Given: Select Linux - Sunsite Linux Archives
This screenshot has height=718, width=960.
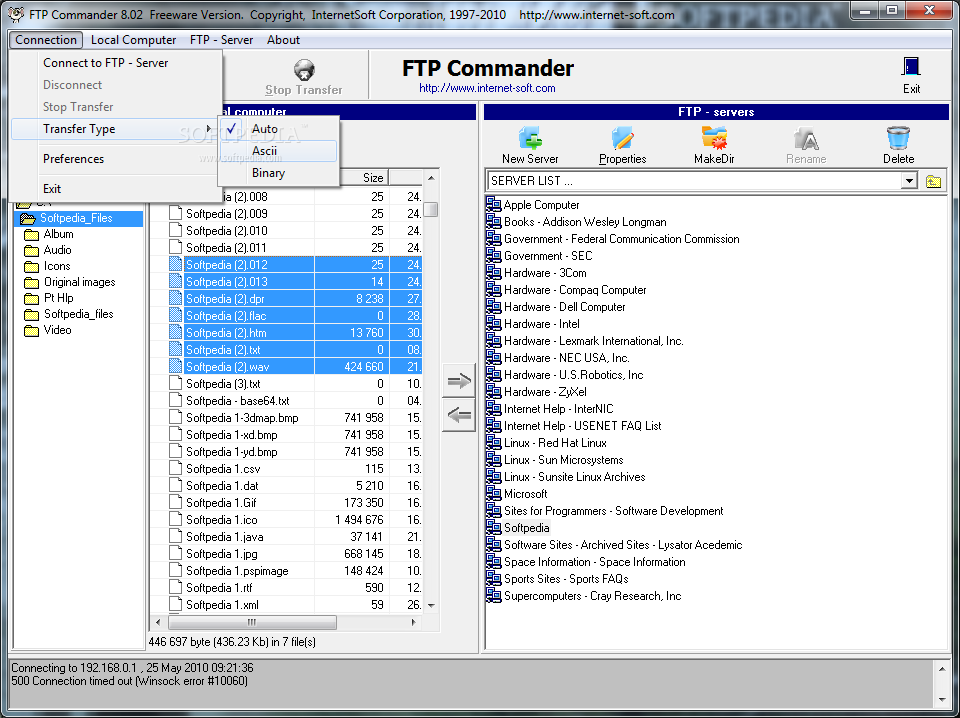Looking at the screenshot, I should 574,477.
